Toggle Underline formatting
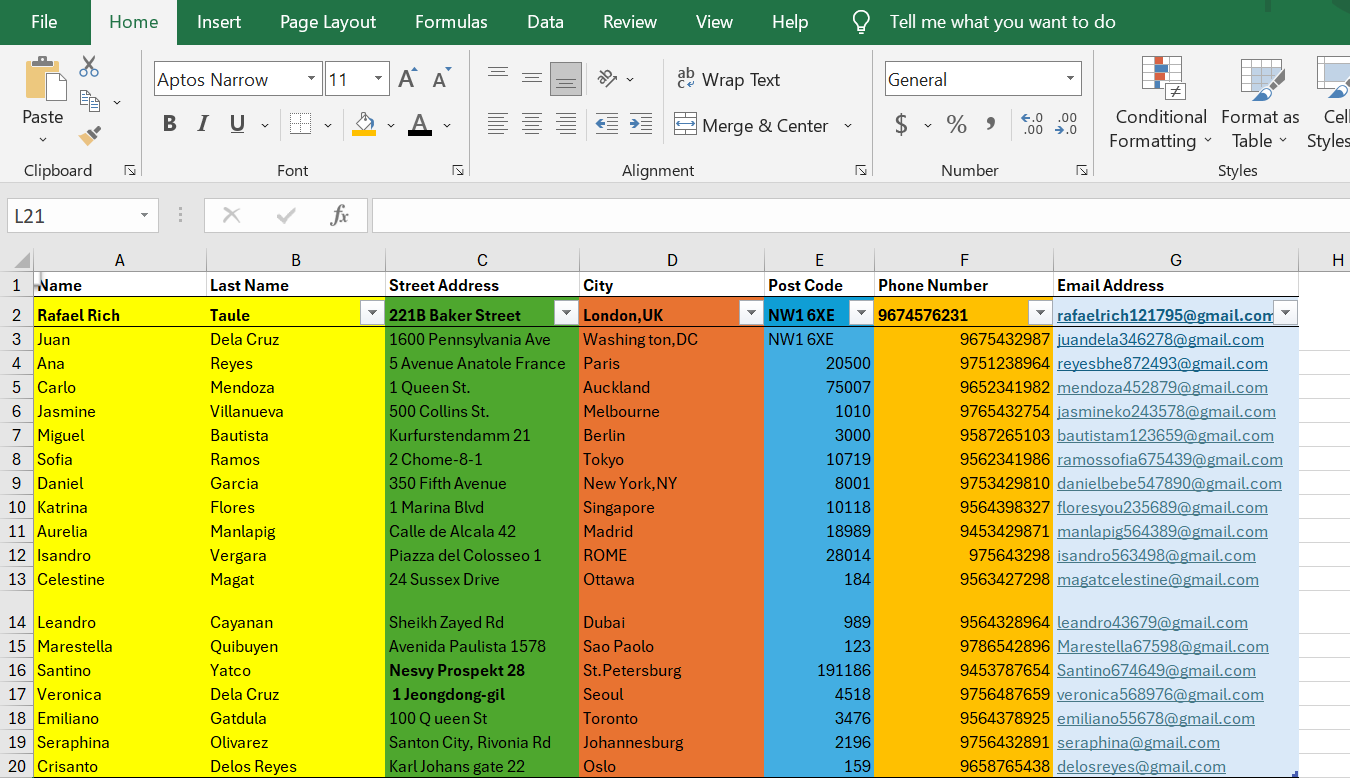Viewport: 1350px width, 778px height. 237,124
